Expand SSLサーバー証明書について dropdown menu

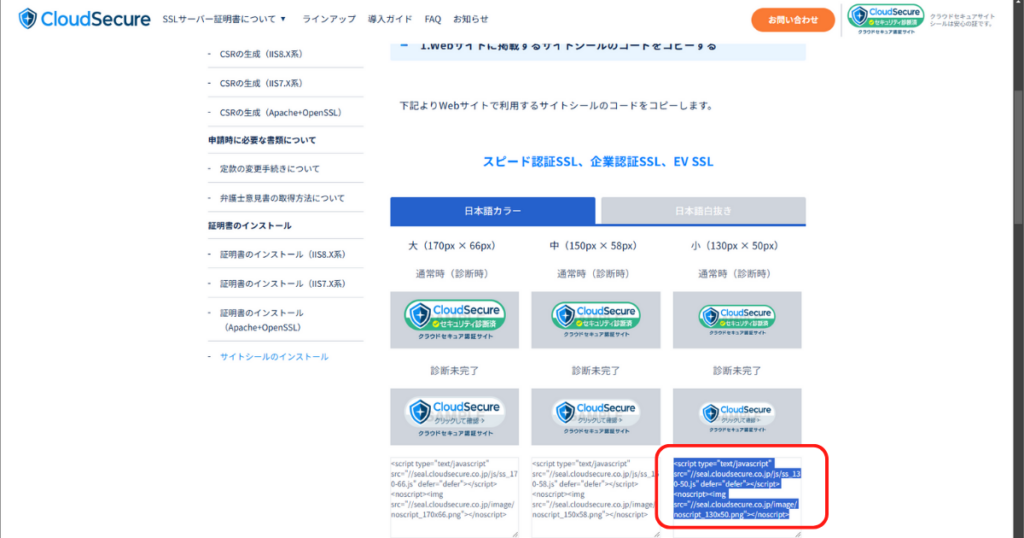224,19
